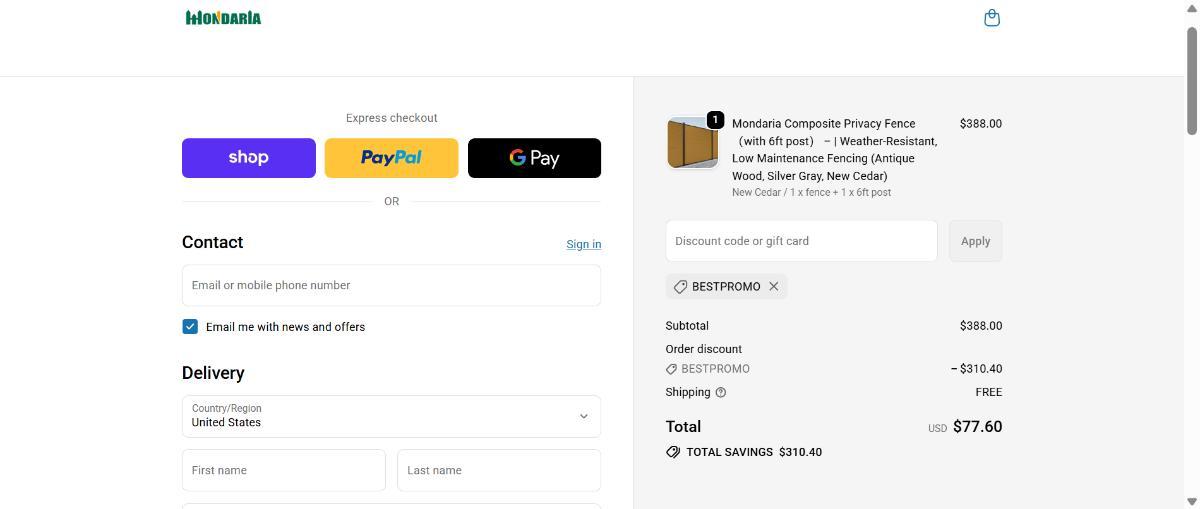Click the Mondaria logo
Screen dimensions: 1200x509
coord(223,18)
